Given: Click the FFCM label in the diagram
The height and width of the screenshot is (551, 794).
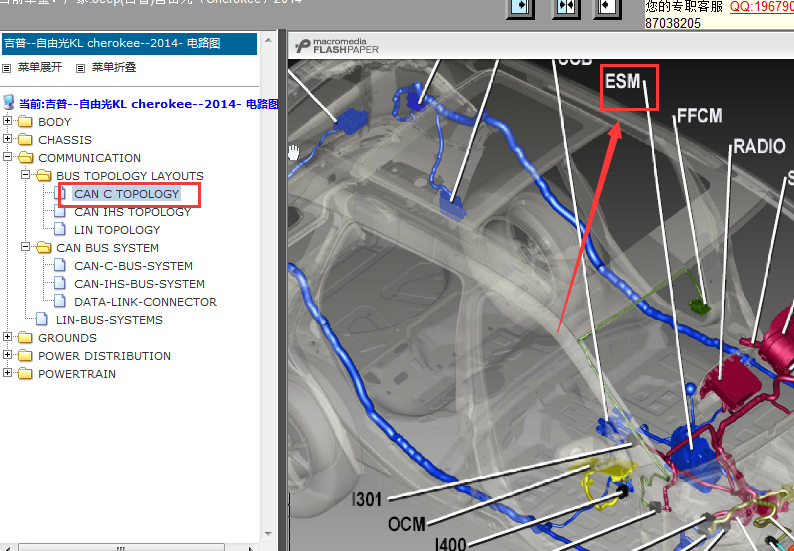Looking at the screenshot, I should click(699, 116).
